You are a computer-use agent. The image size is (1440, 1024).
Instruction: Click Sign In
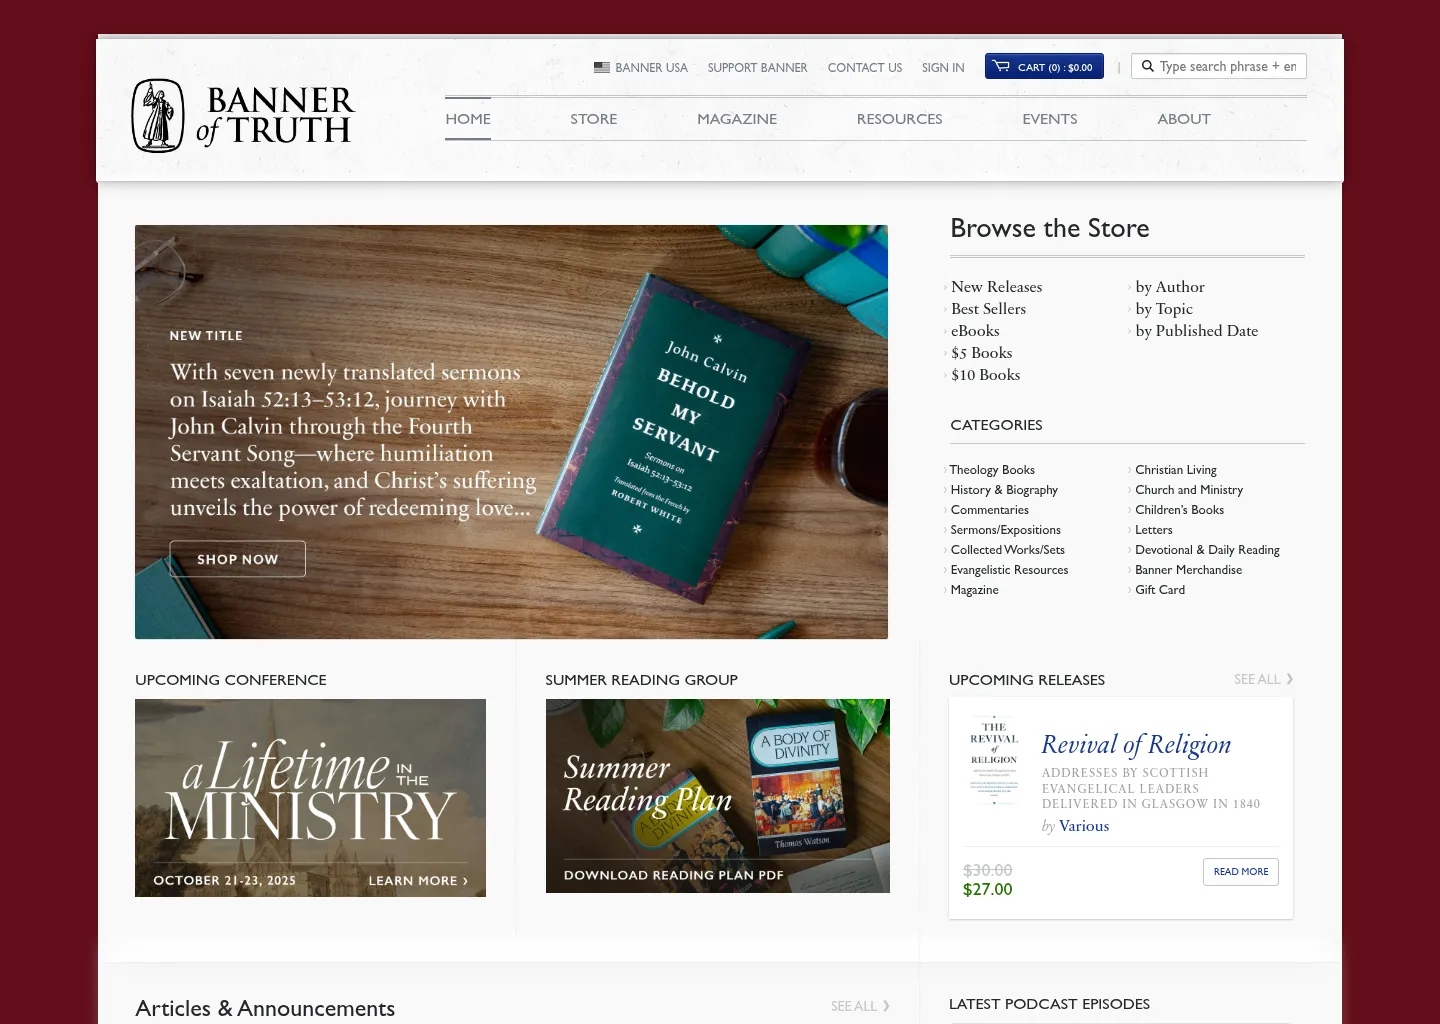click(x=943, y=67)
